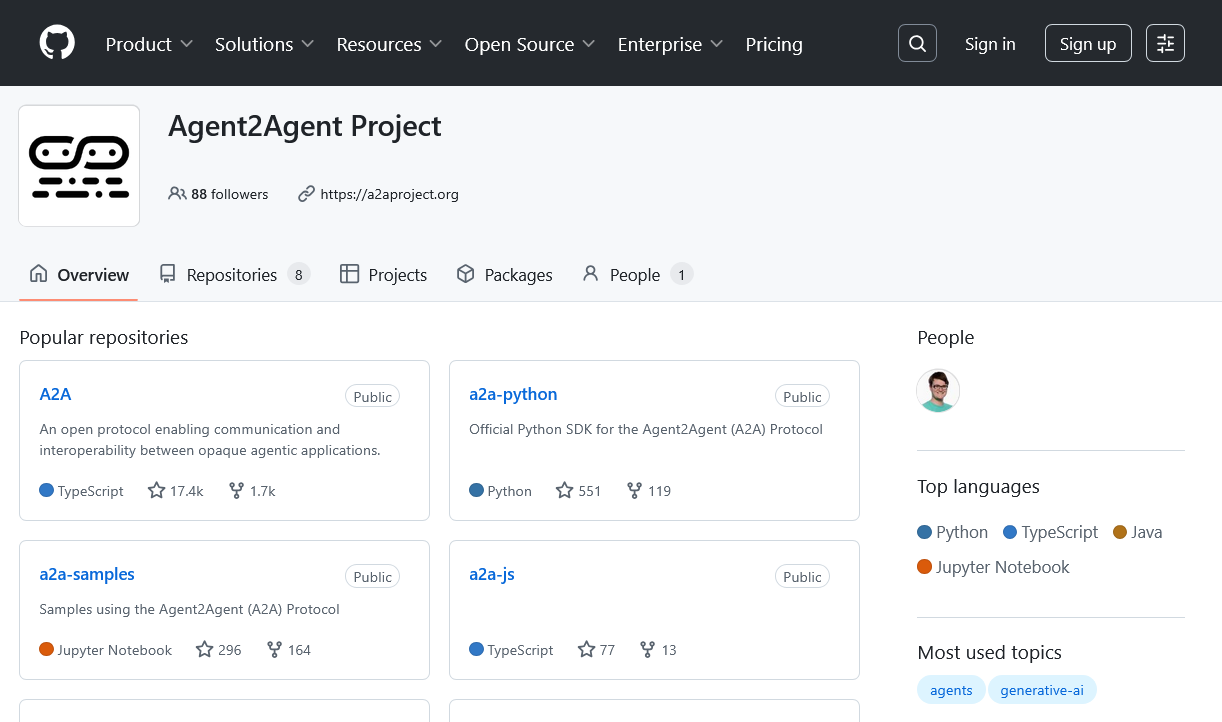
Task: Click the fork icon on the A2A repository
Action: [x=236, y=491]
